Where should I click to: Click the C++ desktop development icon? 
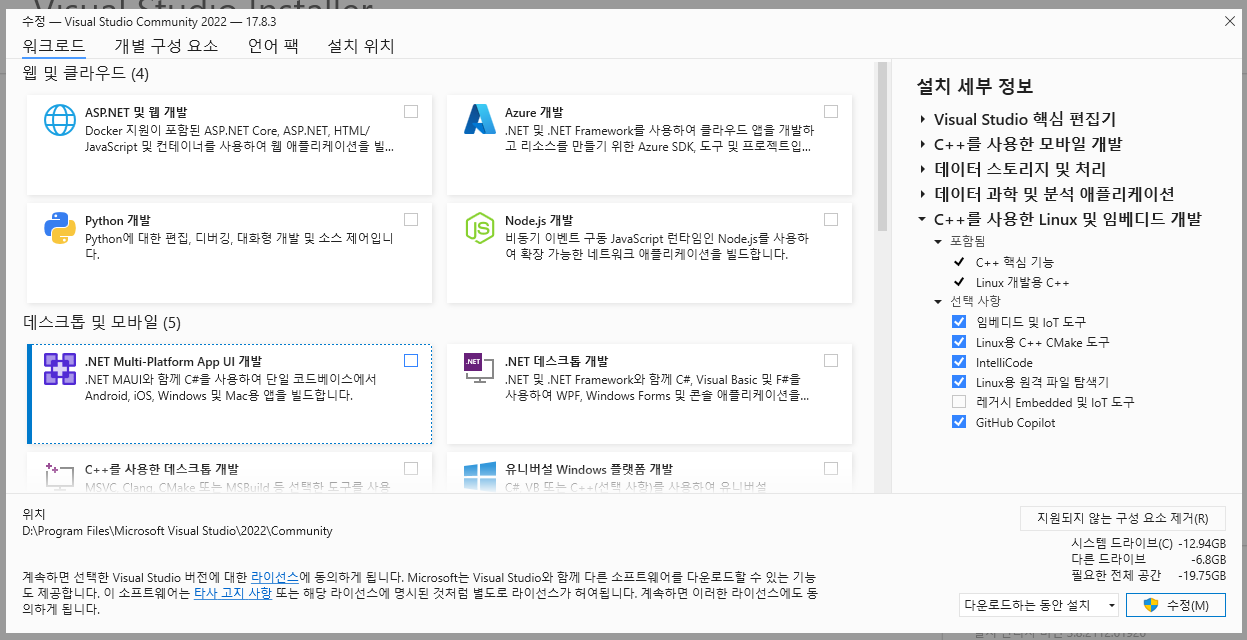point(60,476)
